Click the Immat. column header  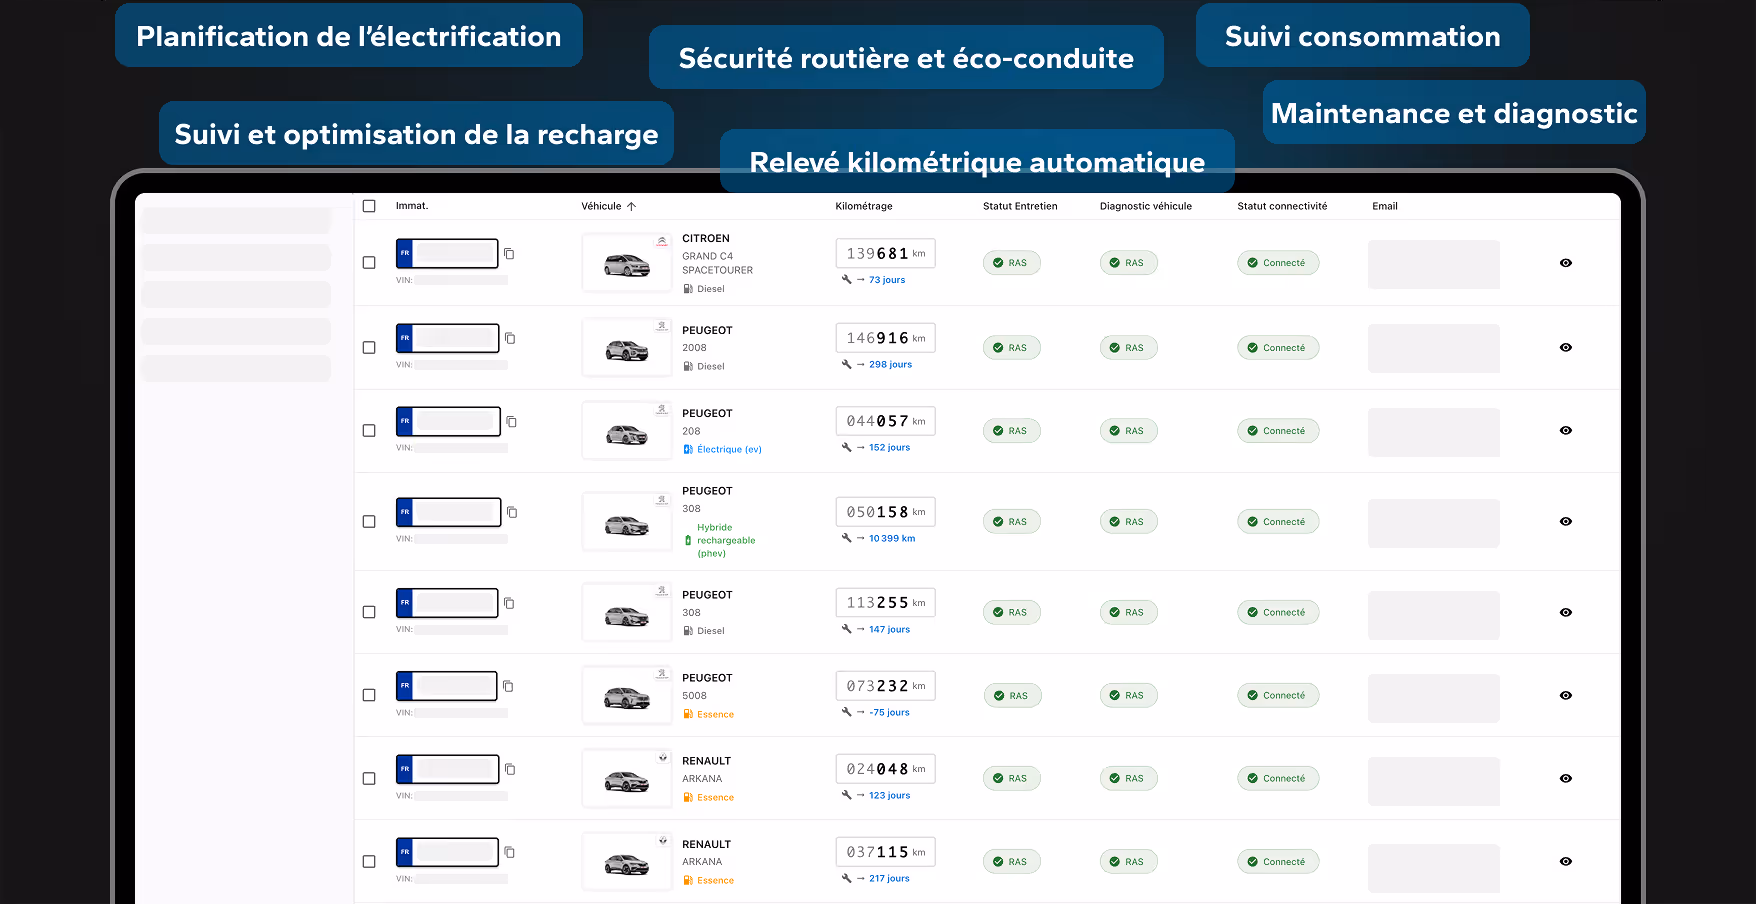point(412,206)
